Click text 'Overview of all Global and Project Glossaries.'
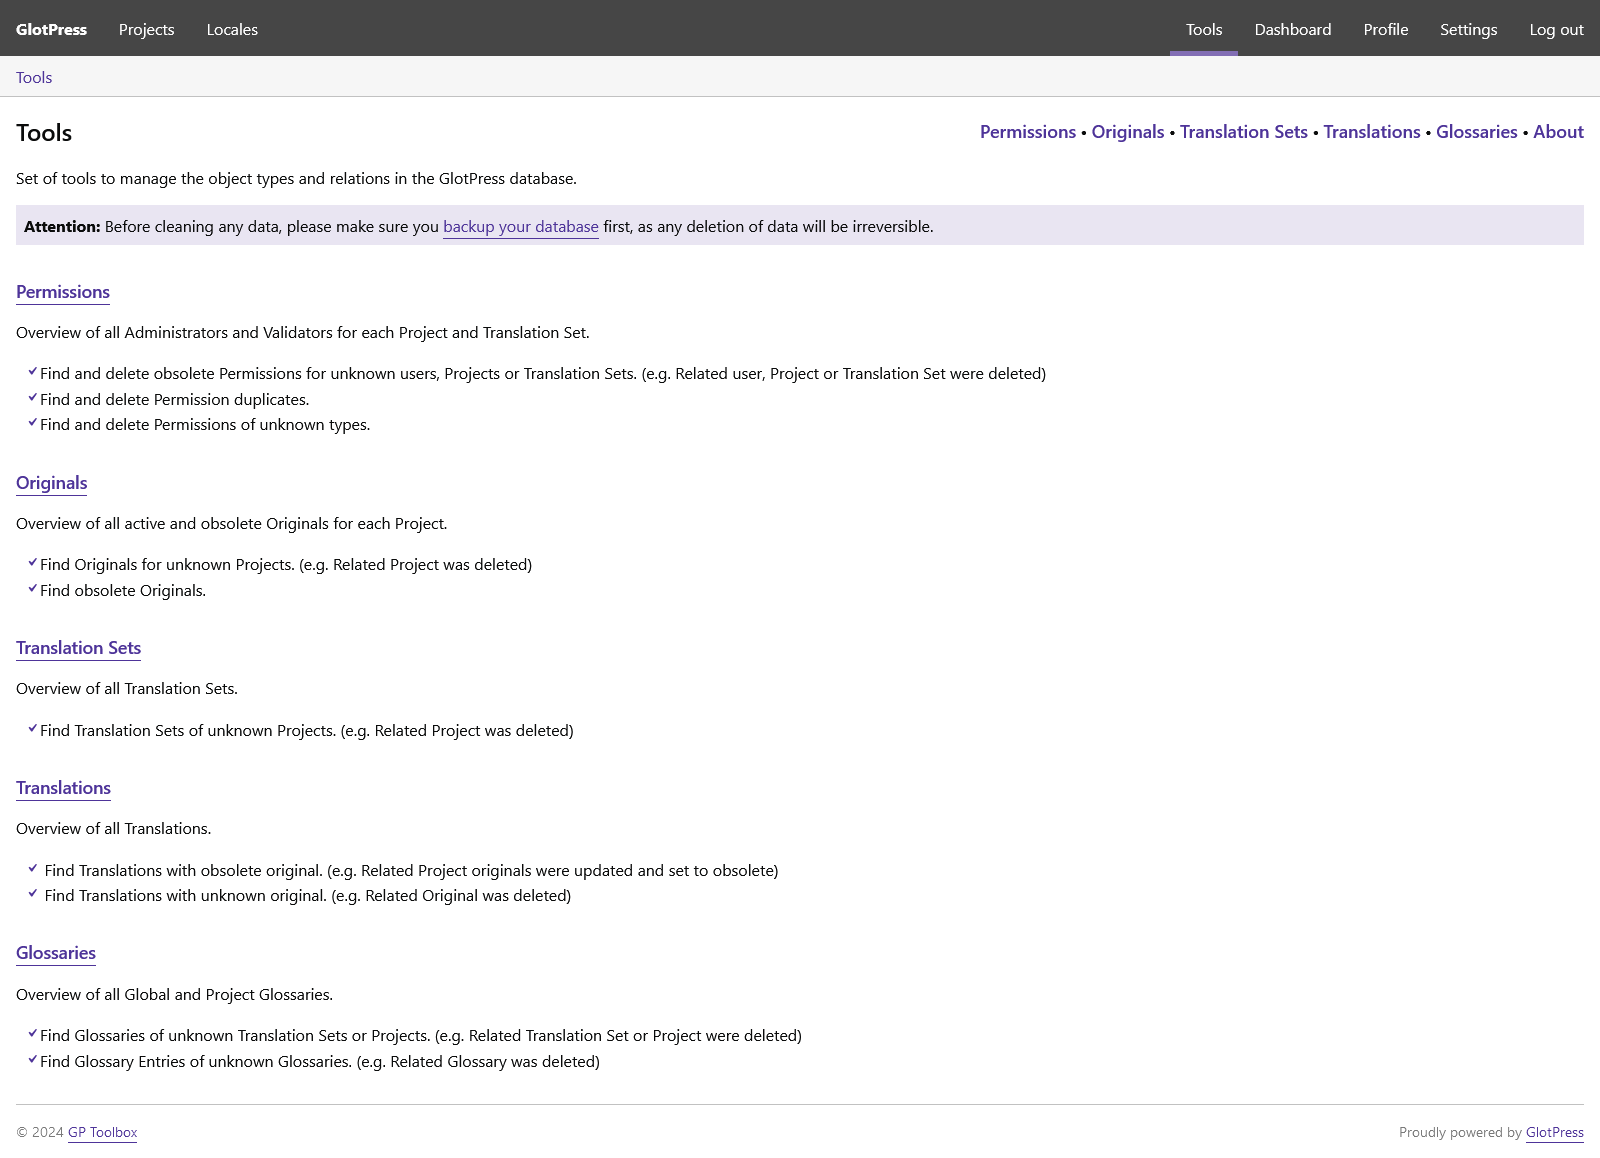Image resolution: width=1600 pixels, height=1158 pixels. coord(175,994)
